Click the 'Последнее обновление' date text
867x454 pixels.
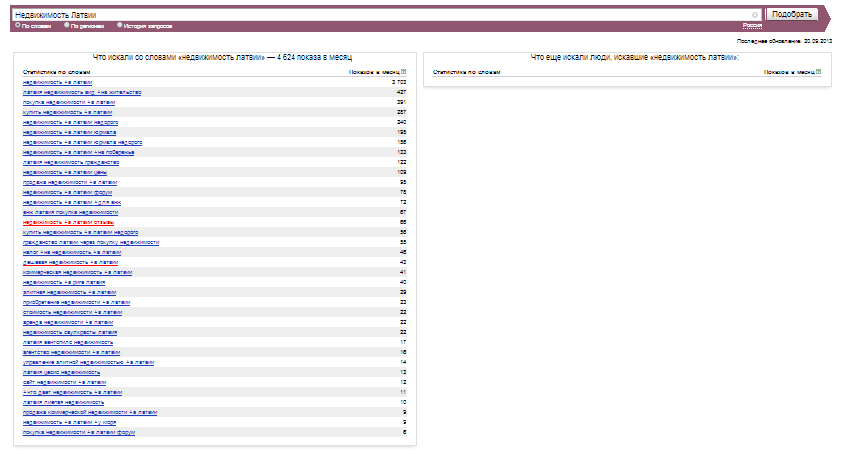pos(785,41)
